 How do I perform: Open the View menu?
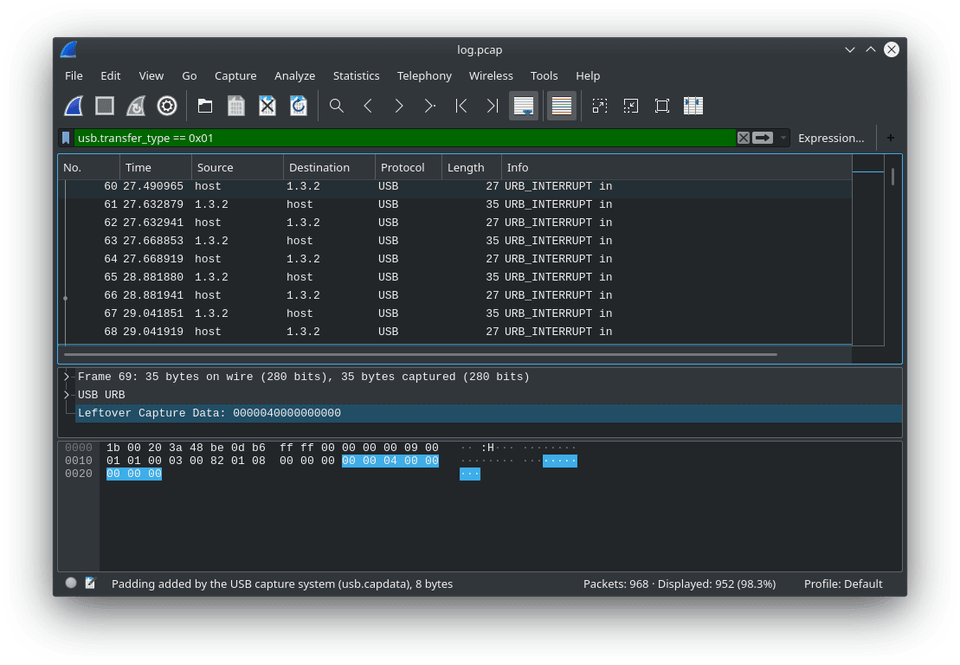(151, 76)
